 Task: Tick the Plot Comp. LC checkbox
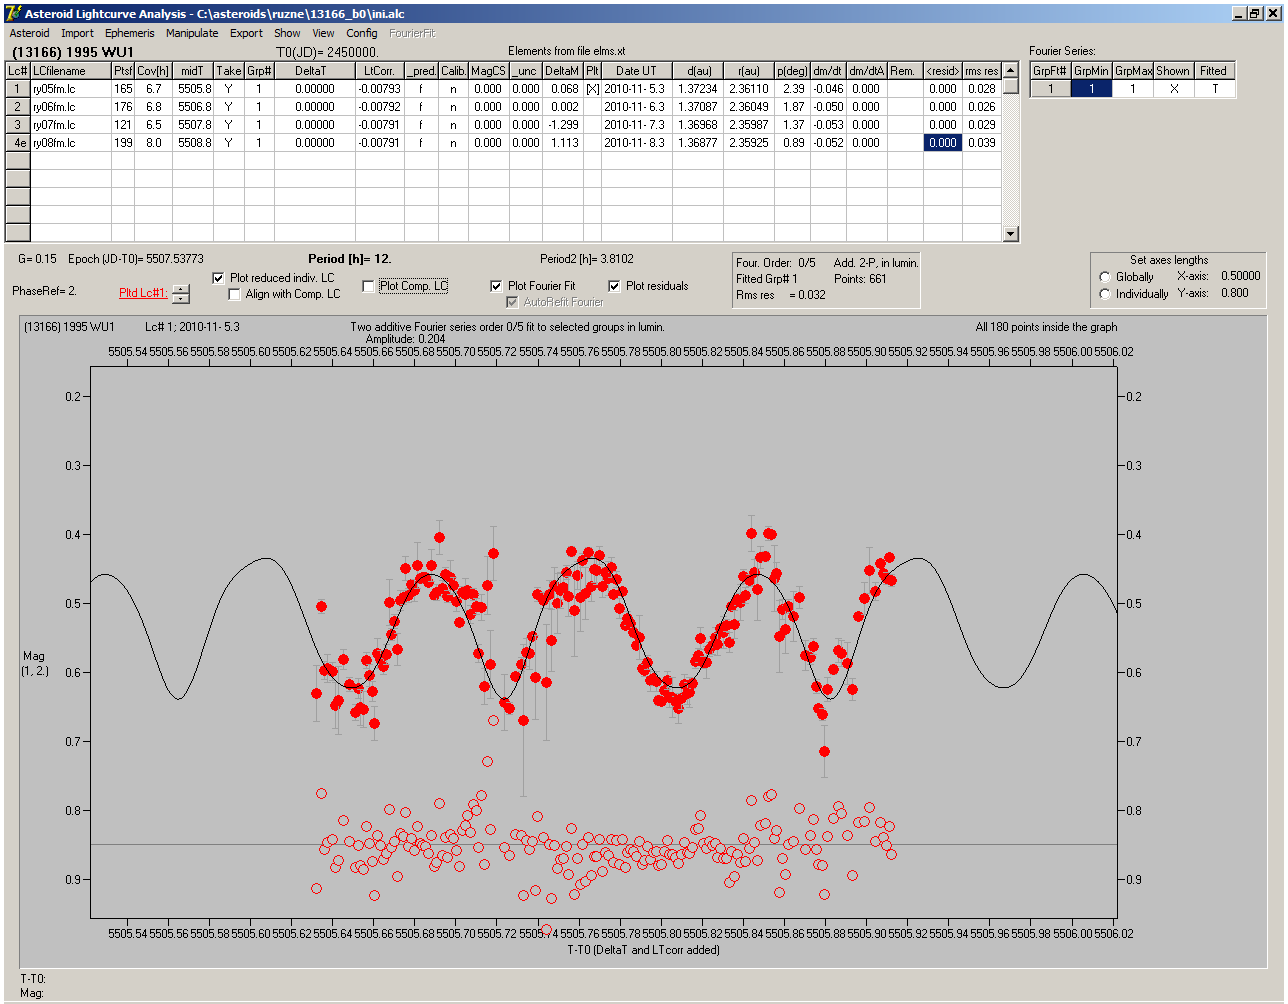[x=368, y=286]
